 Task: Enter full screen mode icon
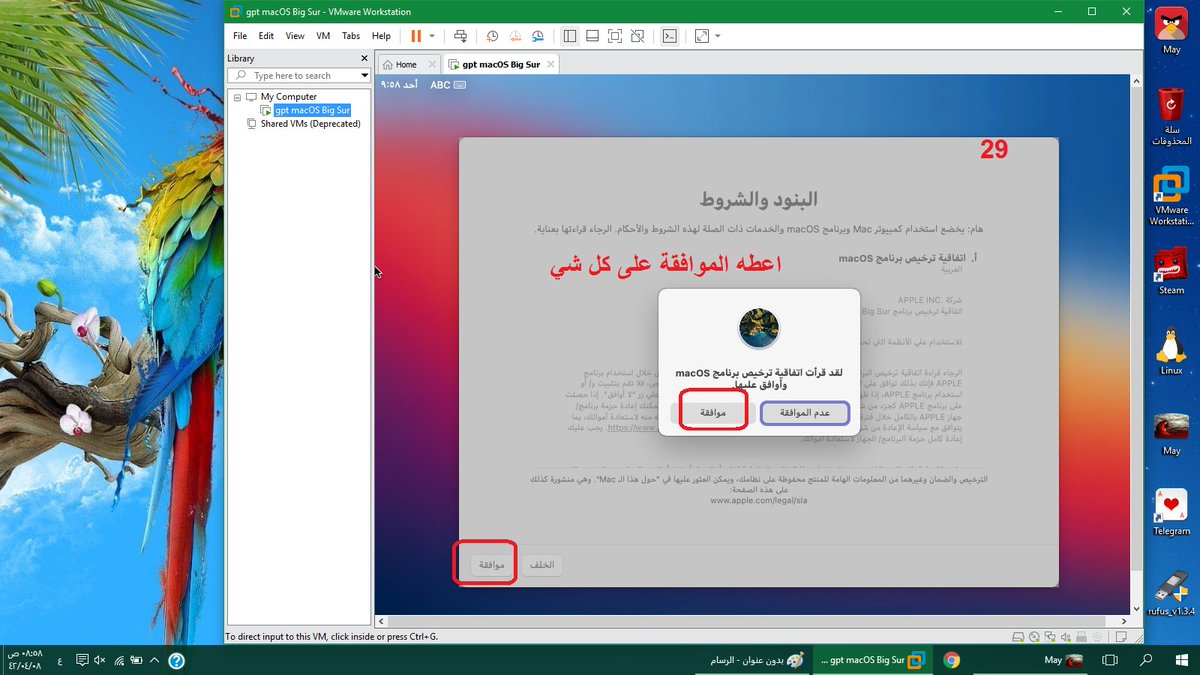tap(614, 36)
